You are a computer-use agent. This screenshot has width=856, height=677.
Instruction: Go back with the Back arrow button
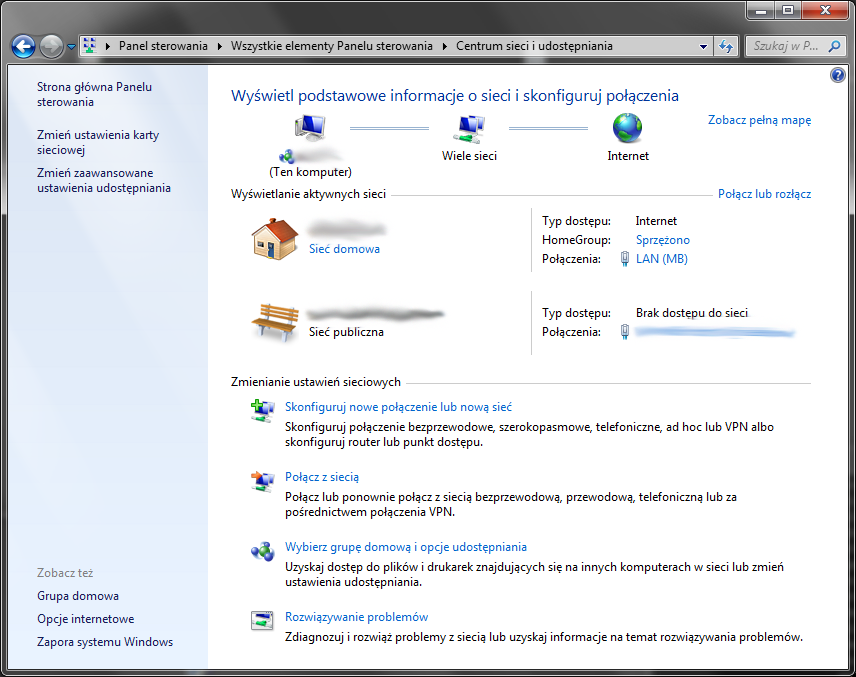[23, 46]
